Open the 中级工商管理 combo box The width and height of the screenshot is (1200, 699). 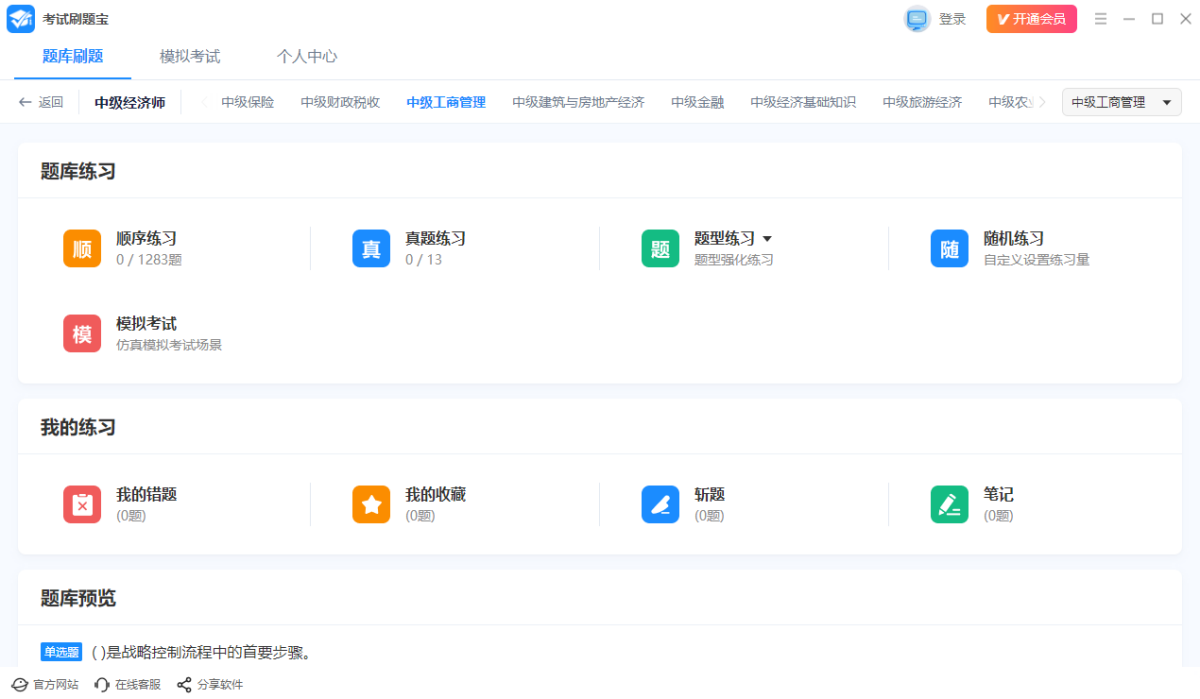(x=1122, y=102)
